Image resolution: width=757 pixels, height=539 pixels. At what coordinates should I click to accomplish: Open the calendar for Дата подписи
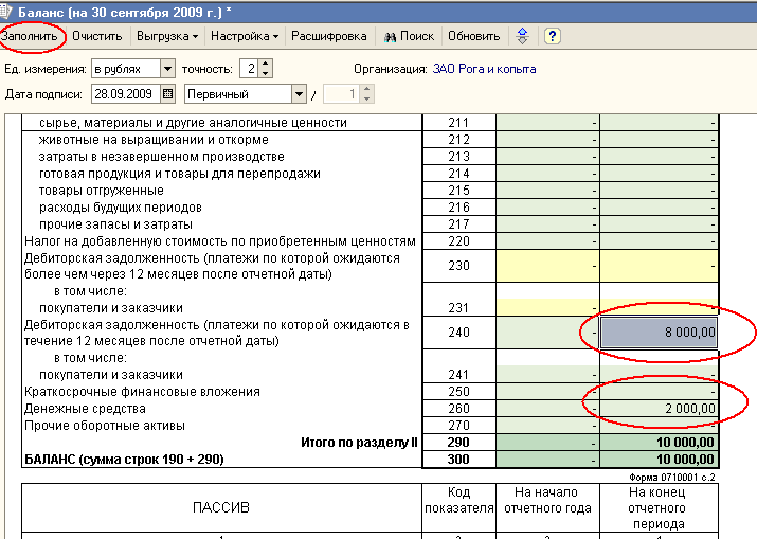[x=166, y=94]
